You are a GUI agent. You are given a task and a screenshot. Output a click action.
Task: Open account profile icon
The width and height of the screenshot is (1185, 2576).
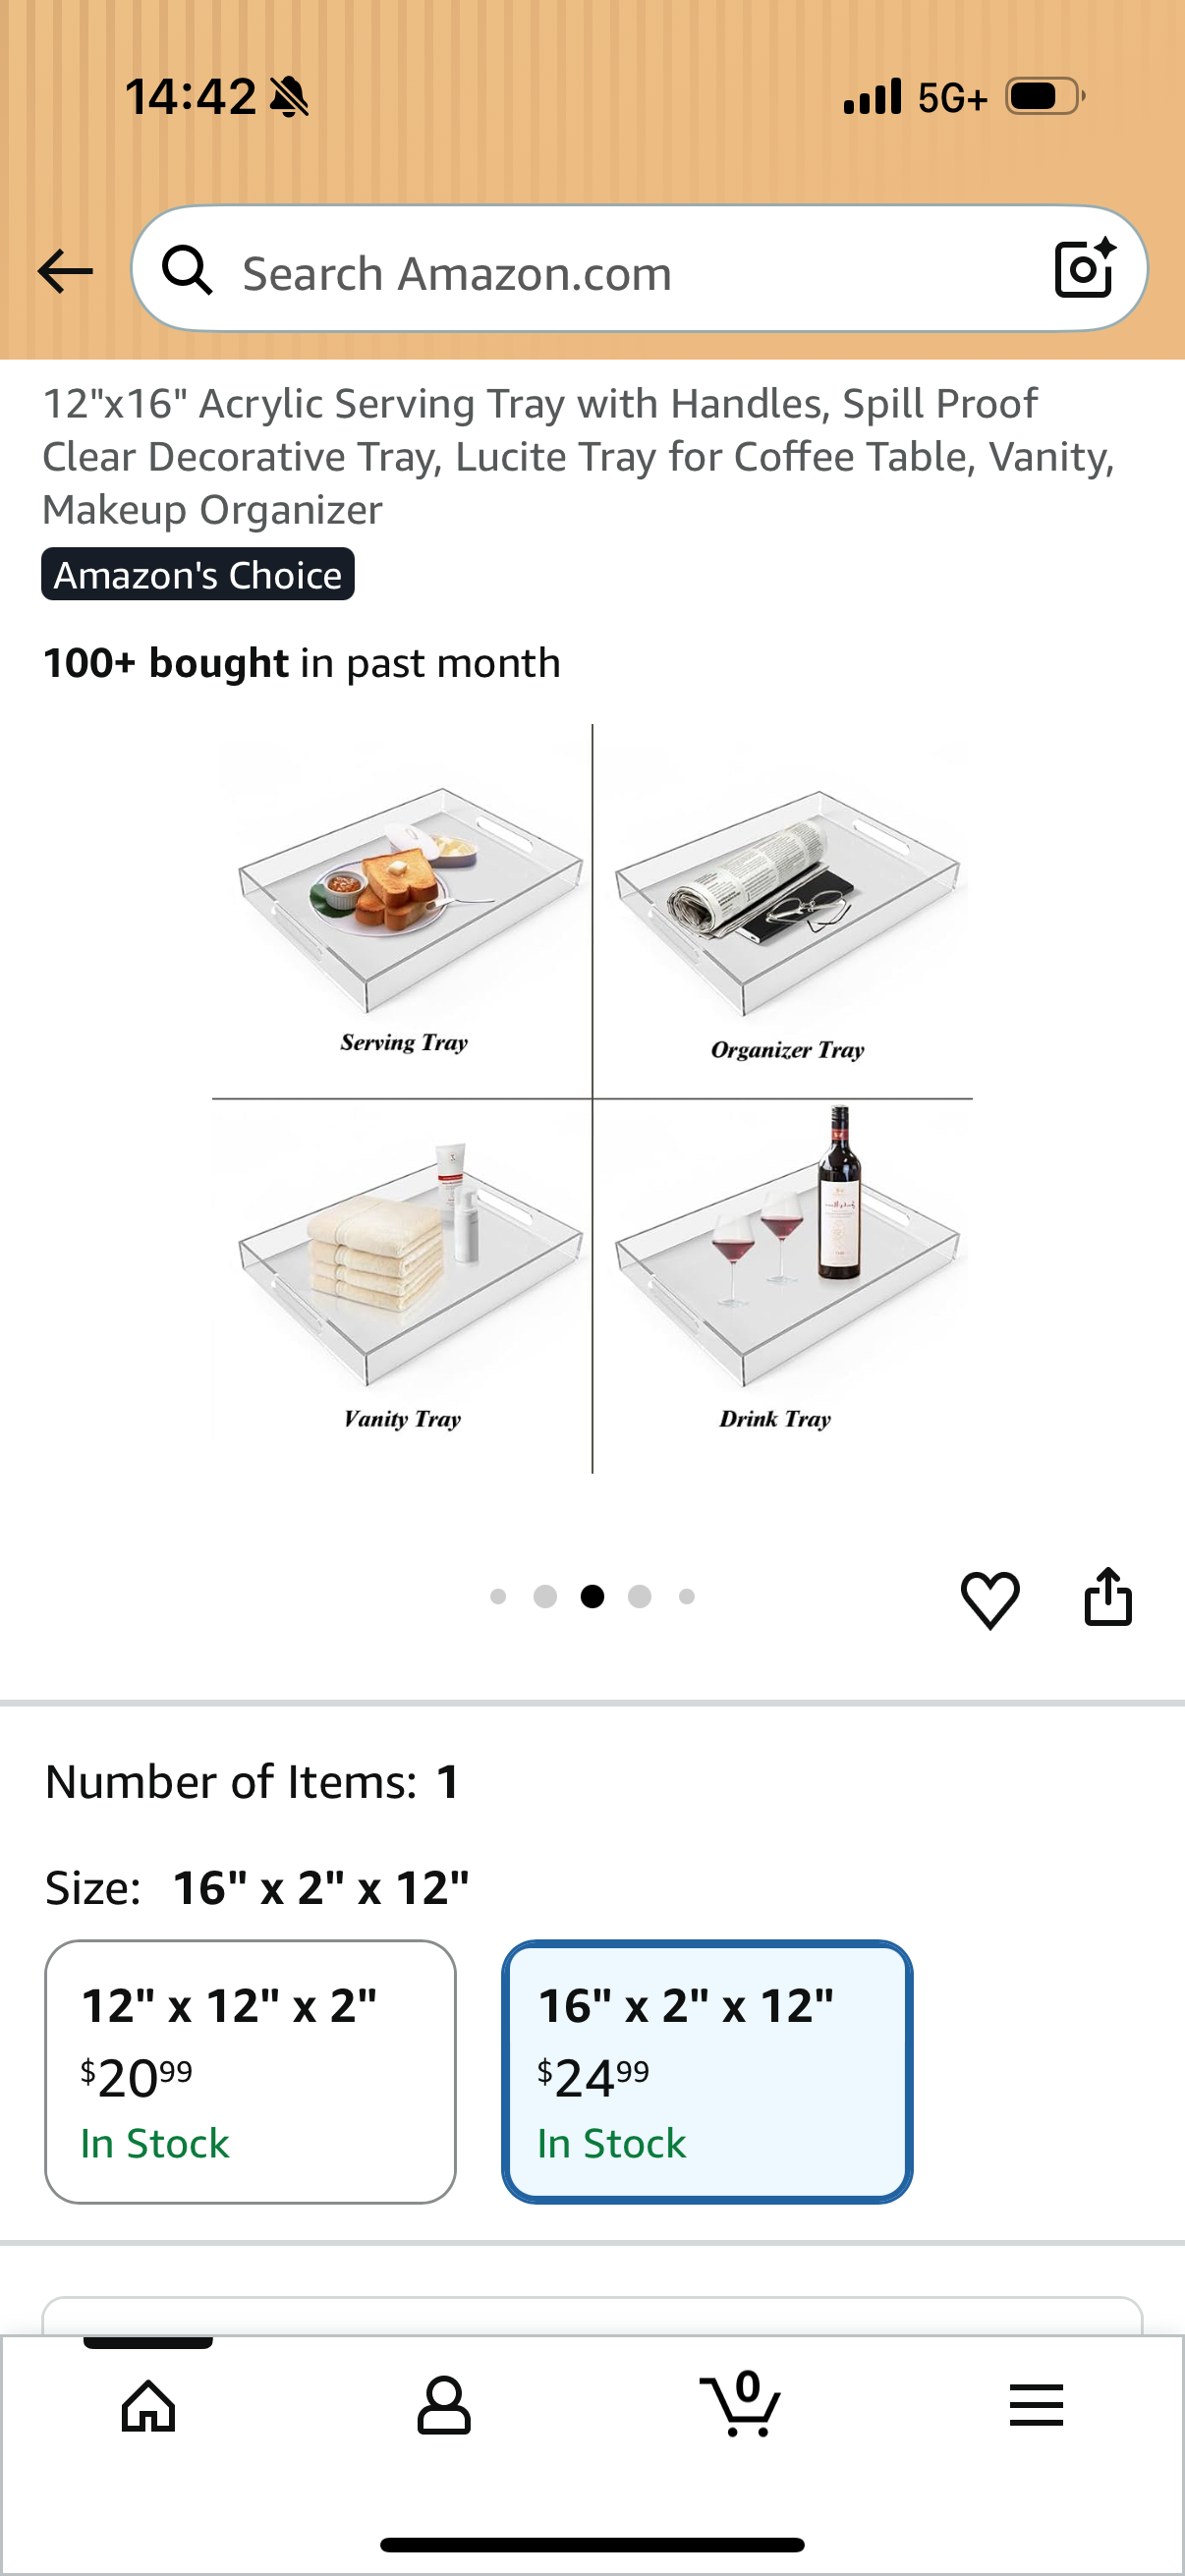click(x=443, y=2405)
